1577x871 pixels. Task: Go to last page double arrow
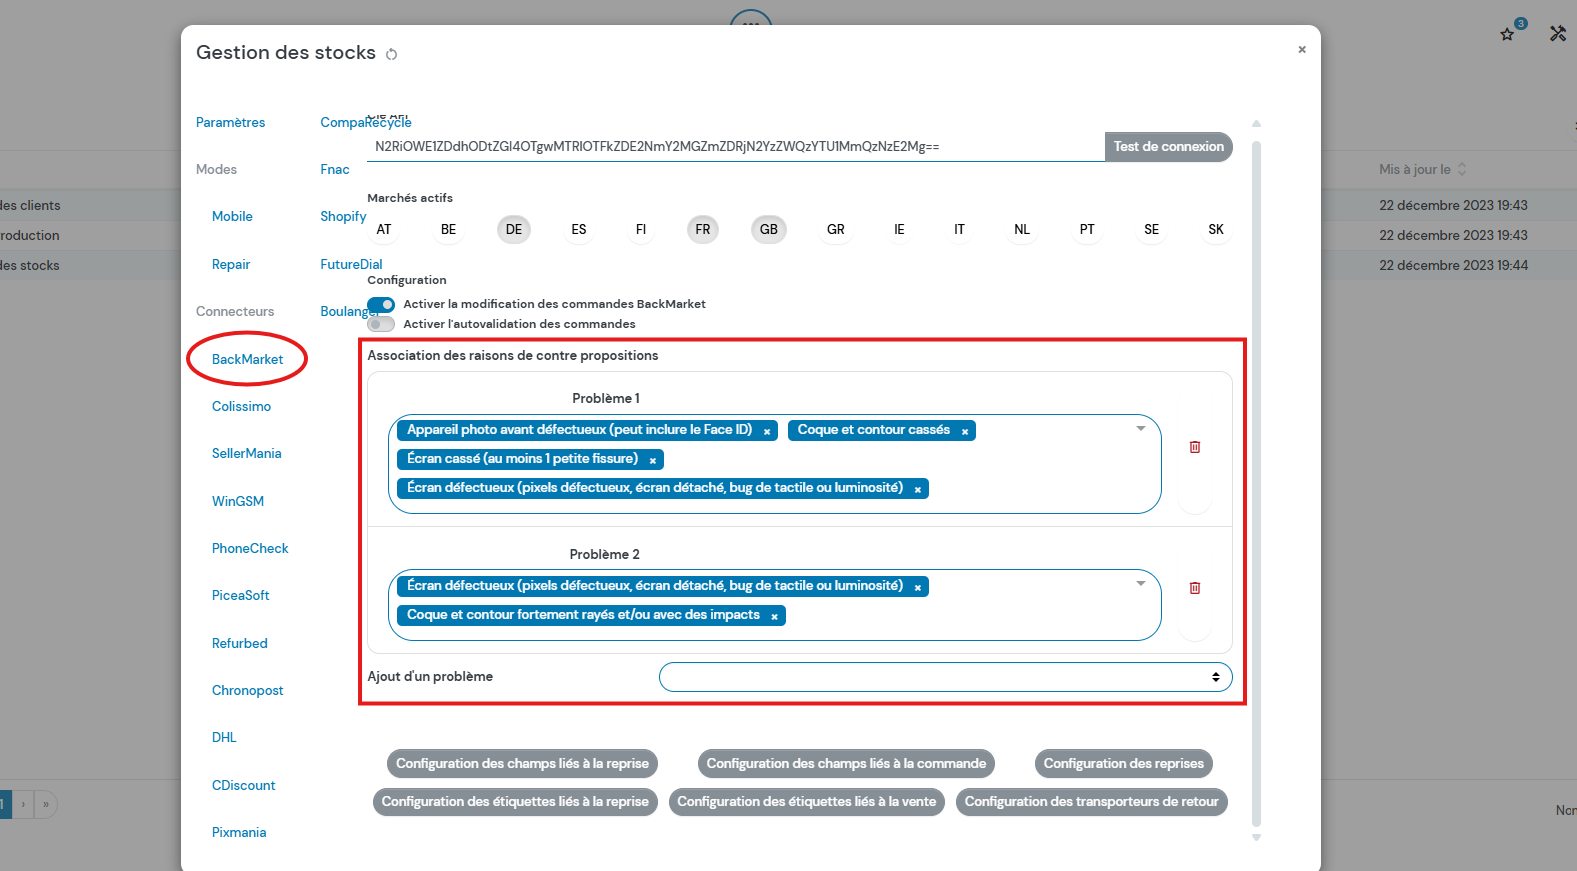point(46,804)
